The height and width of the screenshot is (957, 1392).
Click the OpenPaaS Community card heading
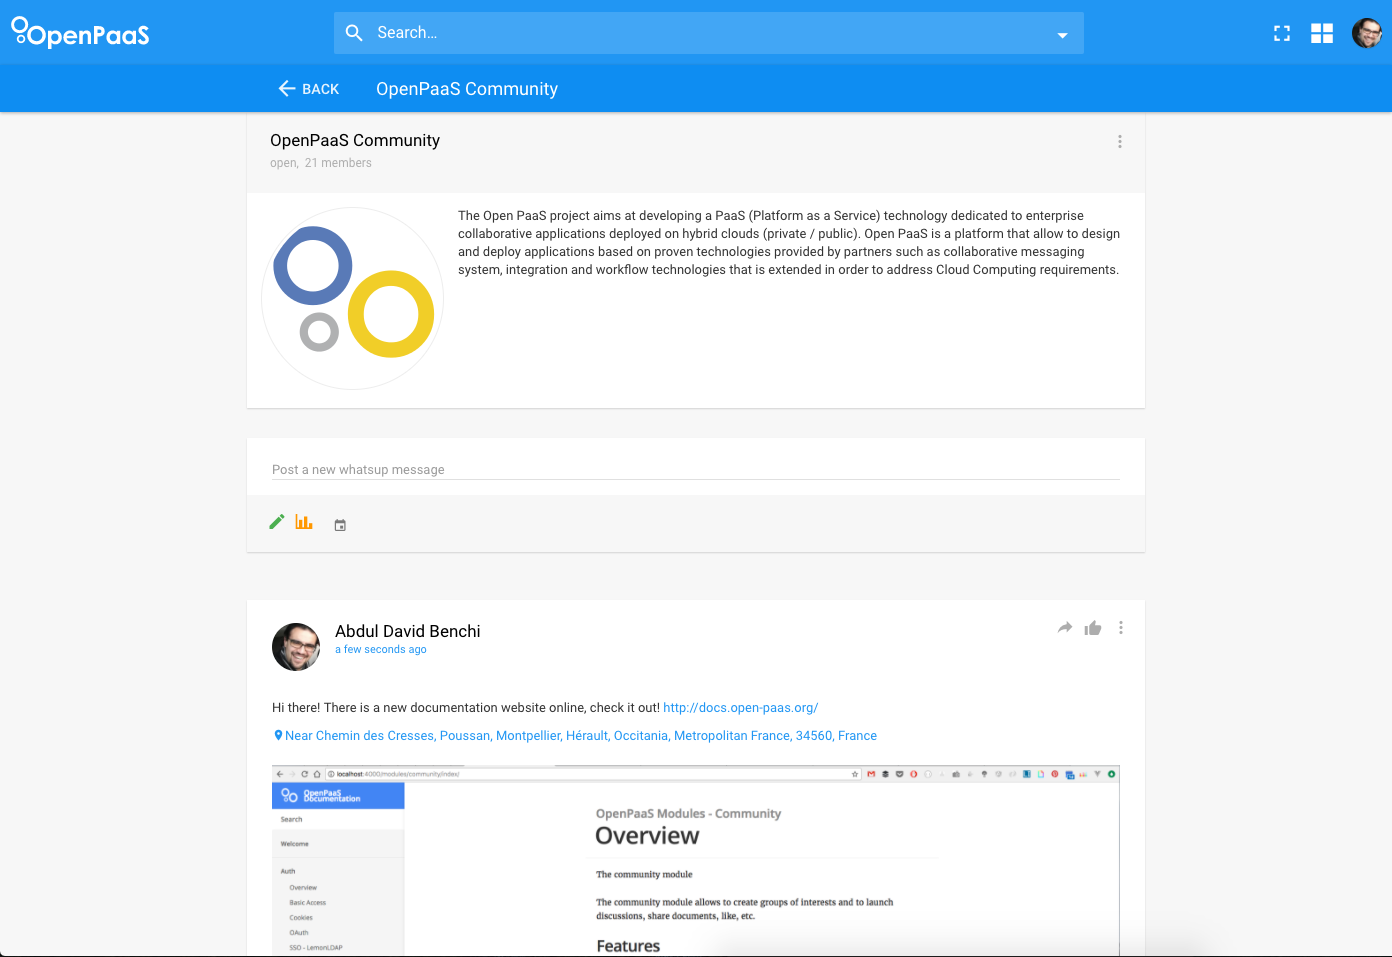[355, 140]
